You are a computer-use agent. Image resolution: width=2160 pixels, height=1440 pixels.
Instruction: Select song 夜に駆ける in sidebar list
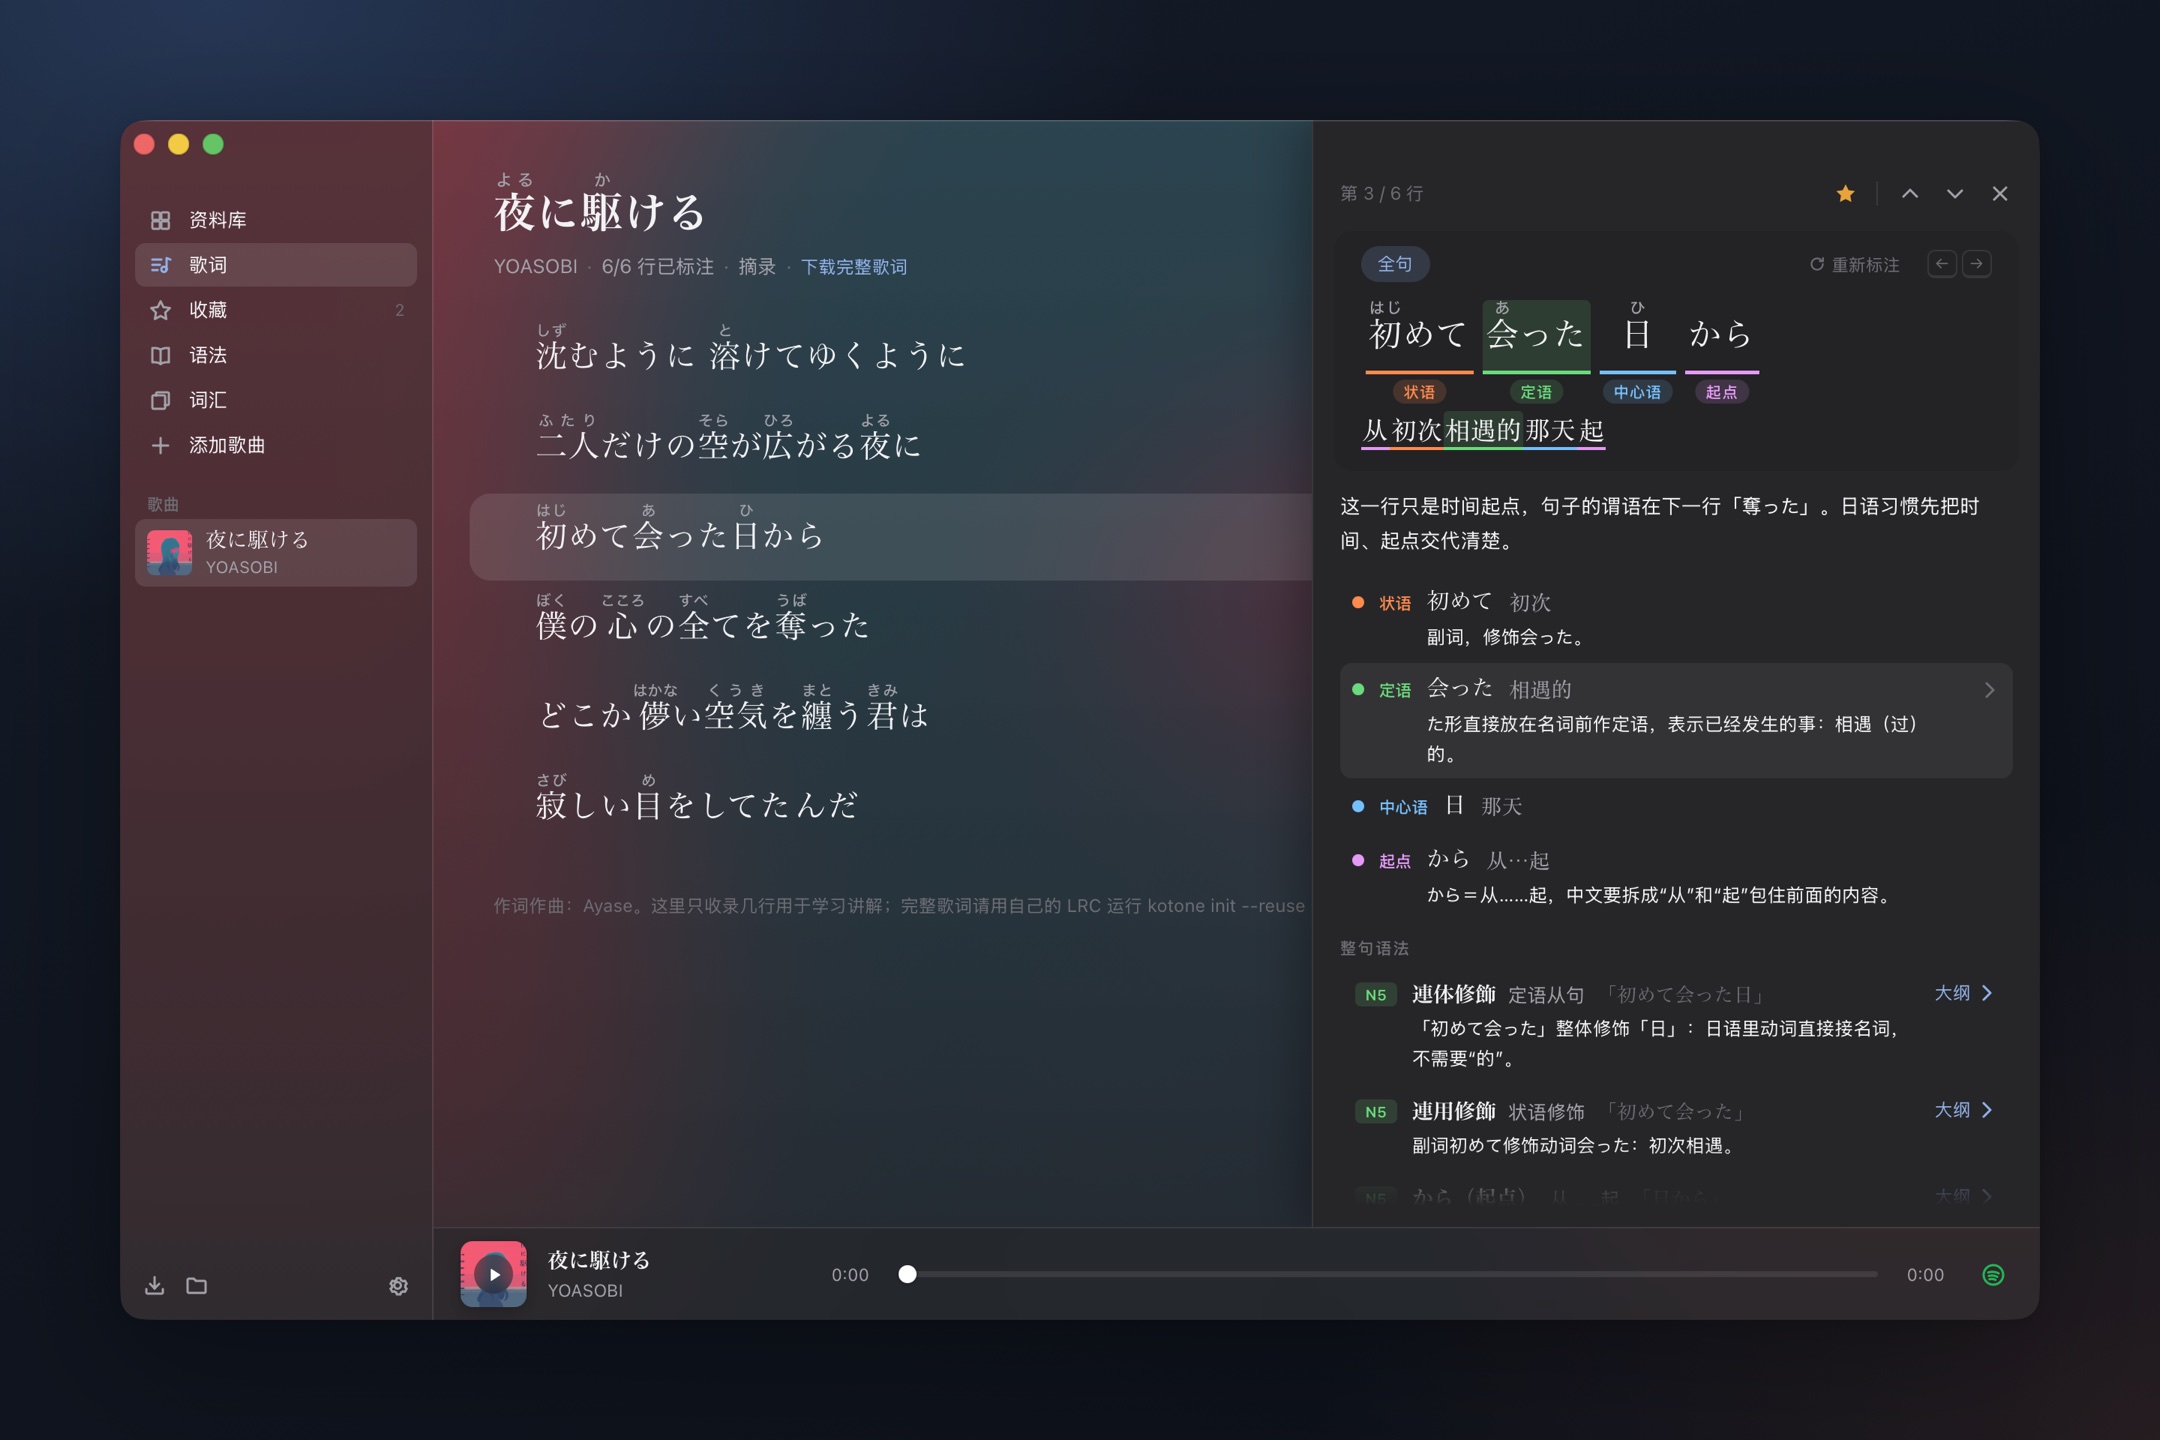(x=276, y=552)
